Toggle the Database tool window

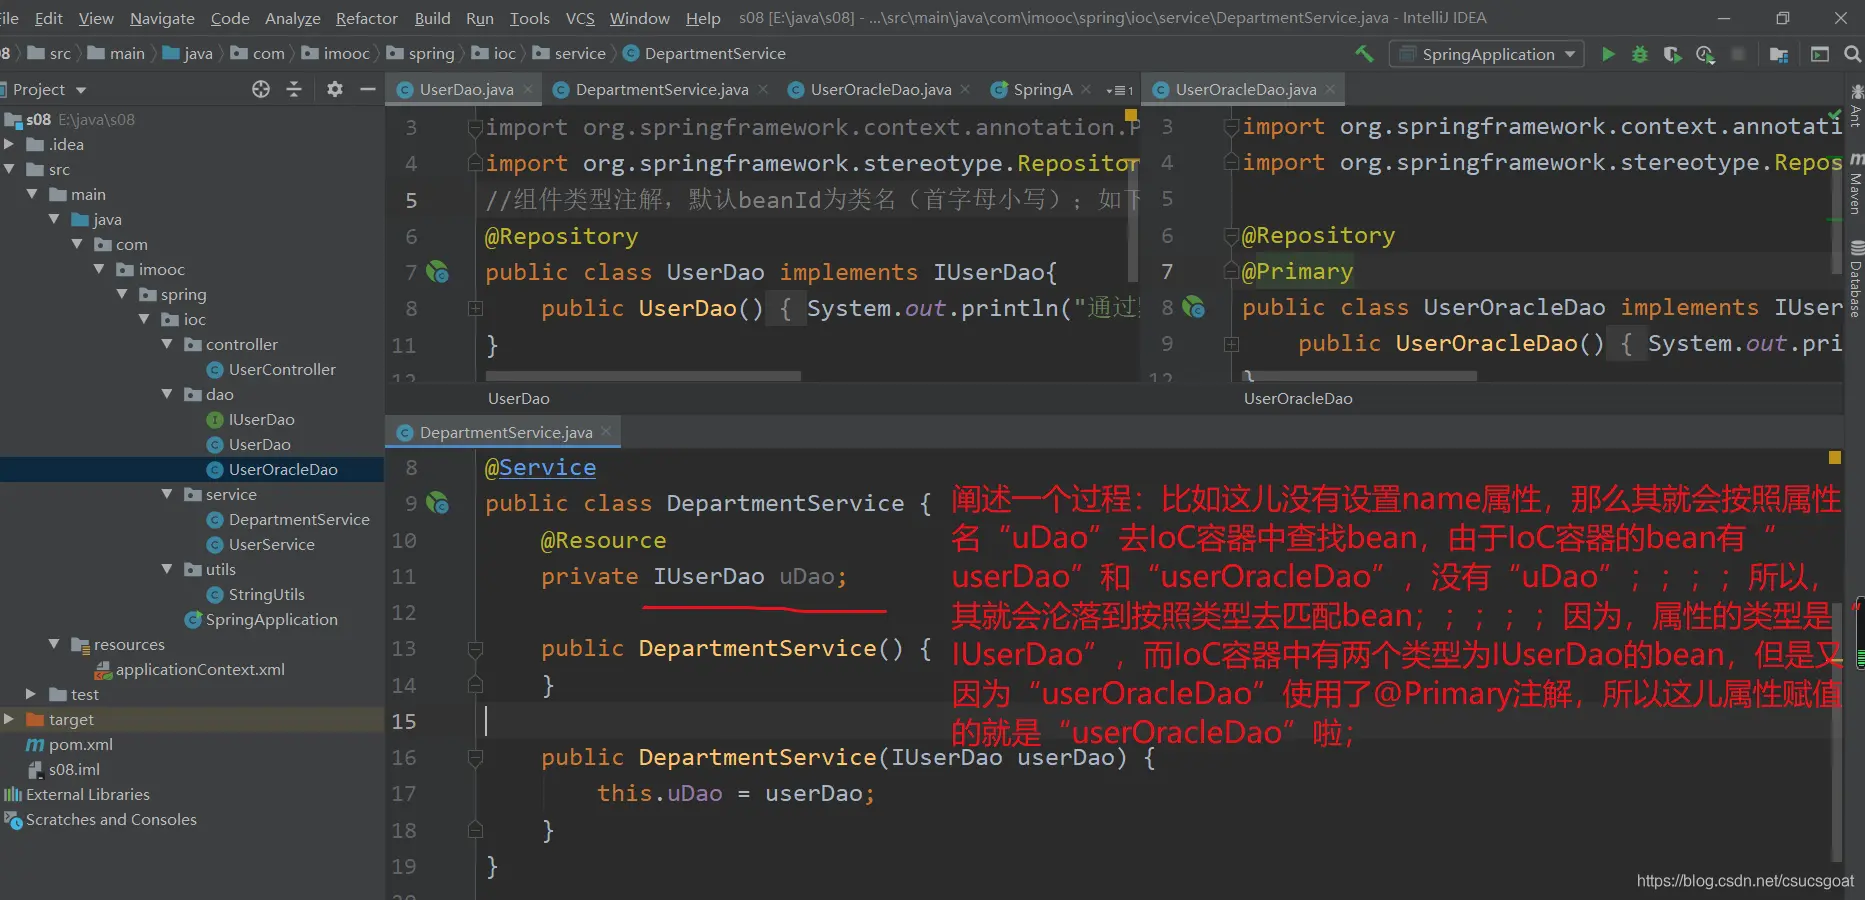[x=1856, y=280]
